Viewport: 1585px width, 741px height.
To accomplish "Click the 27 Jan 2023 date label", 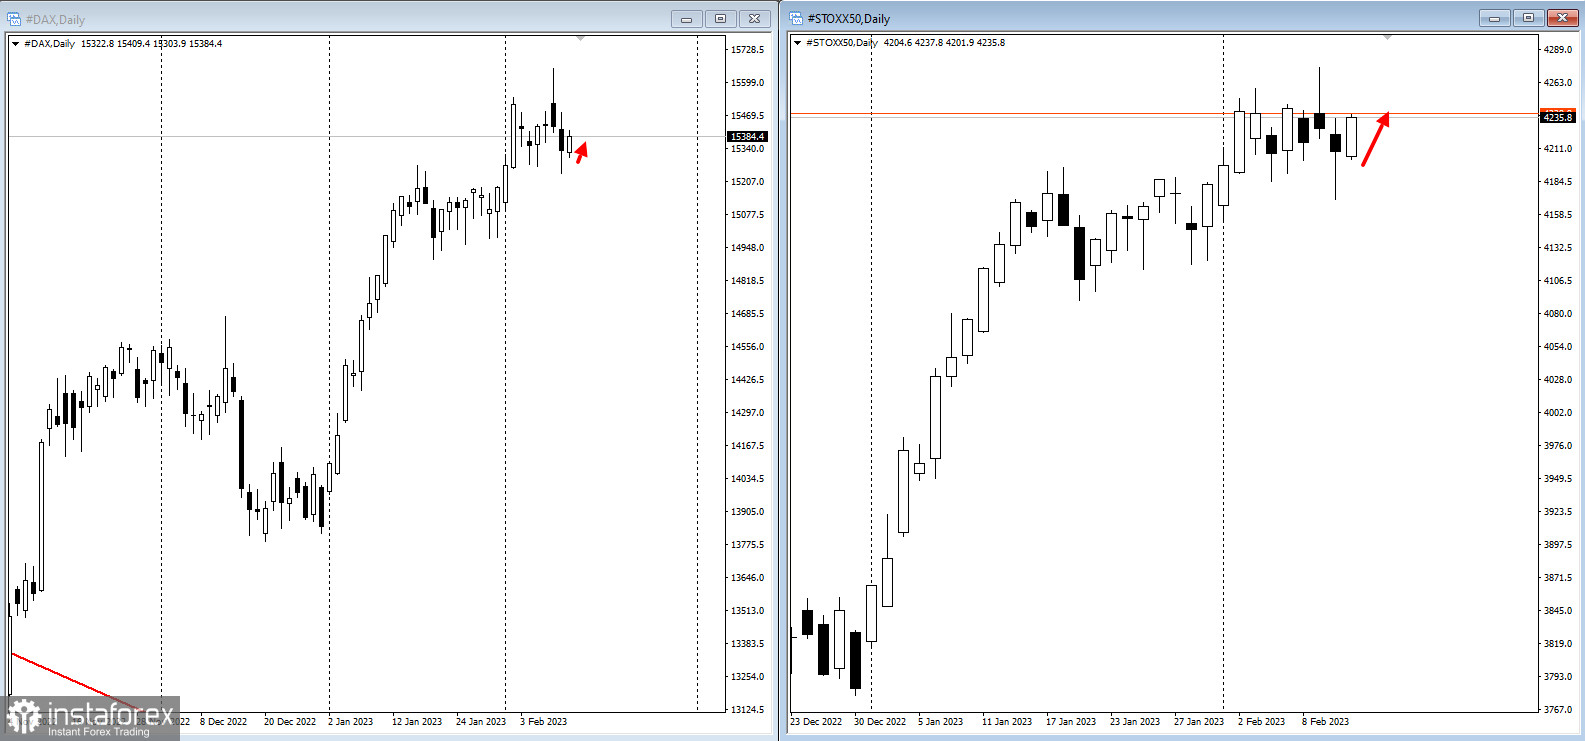I will pyautogui.click(x=1199, y=722).
